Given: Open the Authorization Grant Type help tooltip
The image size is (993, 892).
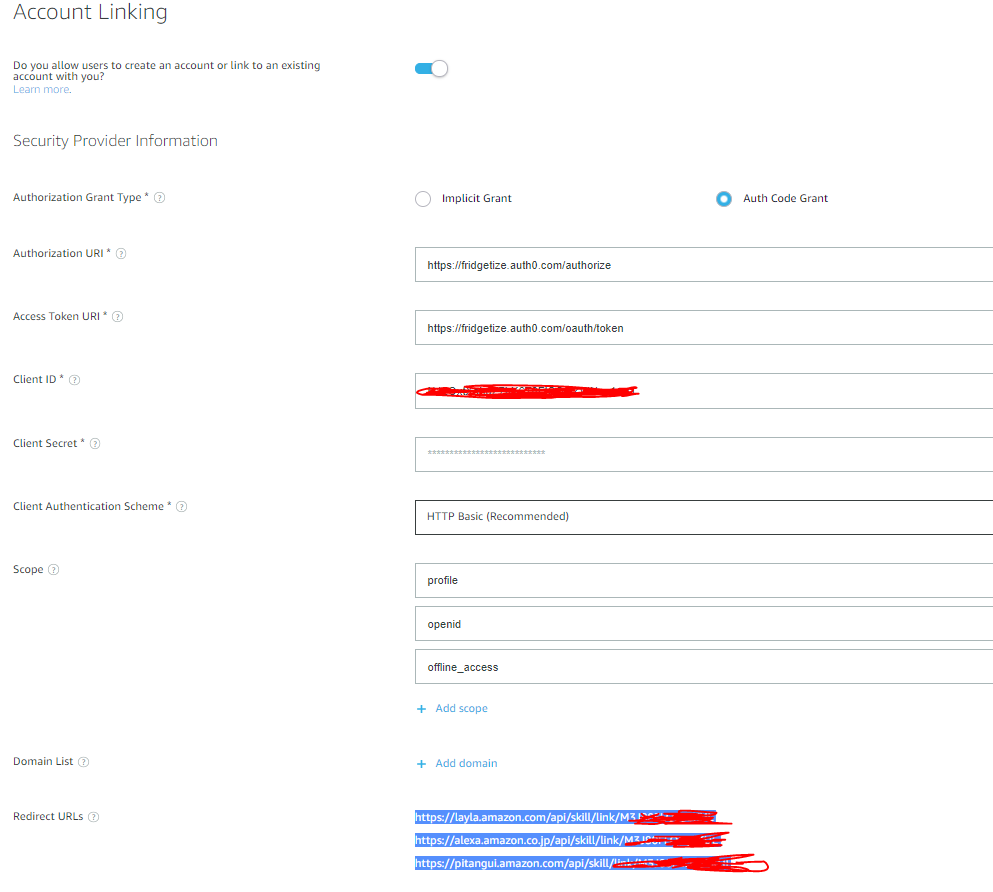Looking at the screenshot, I should tap(160, 197).
